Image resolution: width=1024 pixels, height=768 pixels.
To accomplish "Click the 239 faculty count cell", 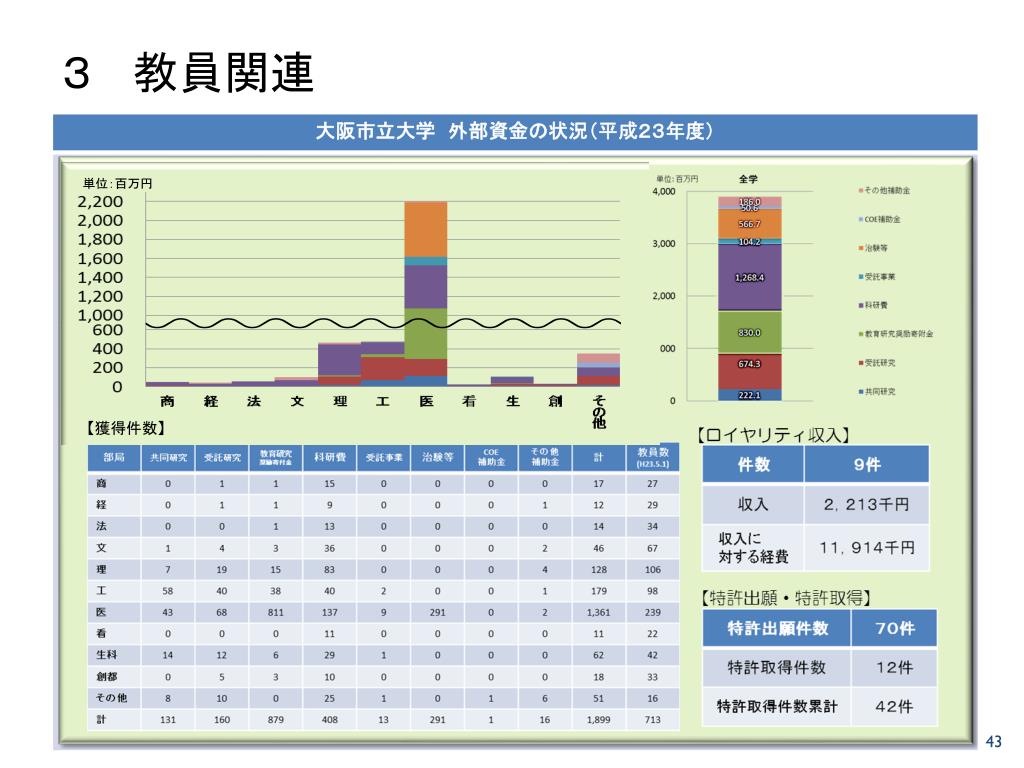I will tap(652, 612).
